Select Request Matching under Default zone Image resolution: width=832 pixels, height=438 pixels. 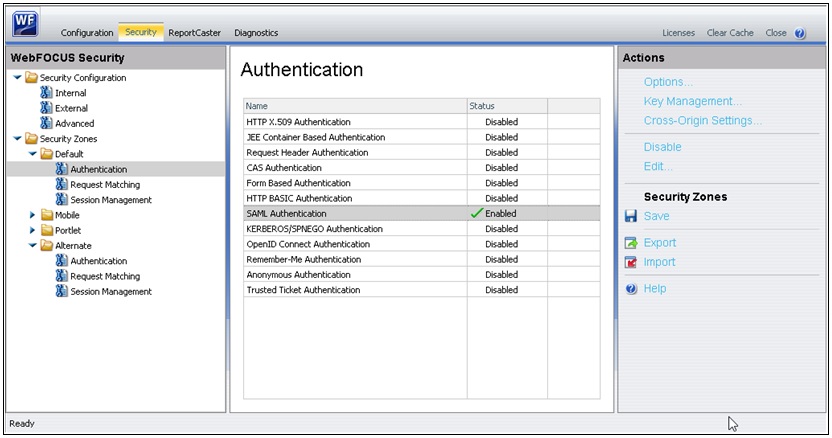[x=105, y=185]
